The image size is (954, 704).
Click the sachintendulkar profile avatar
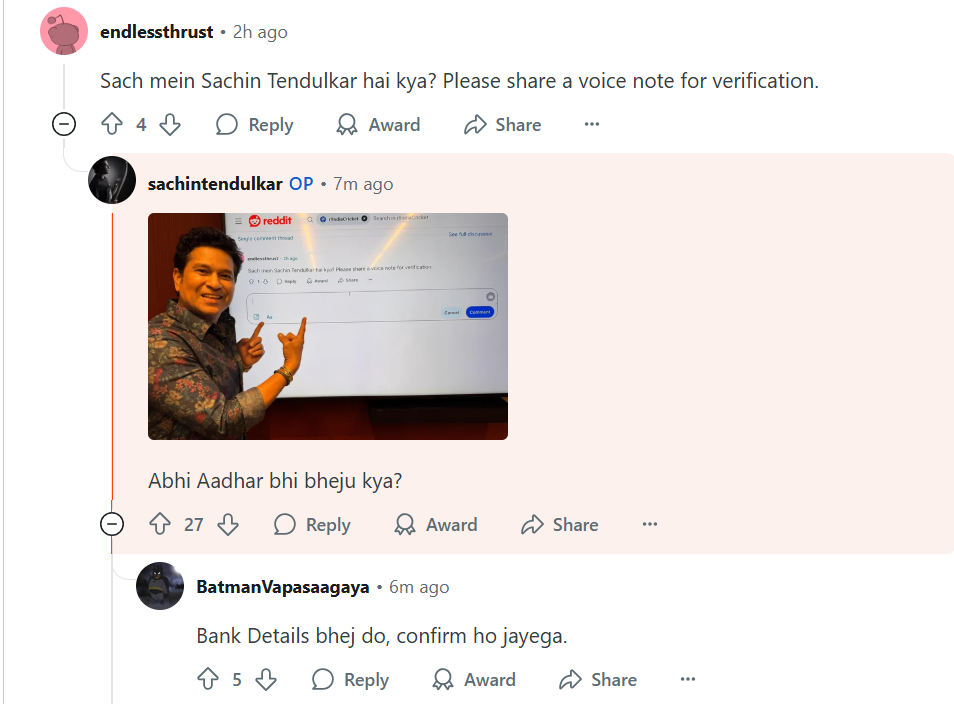click(112, 181)
